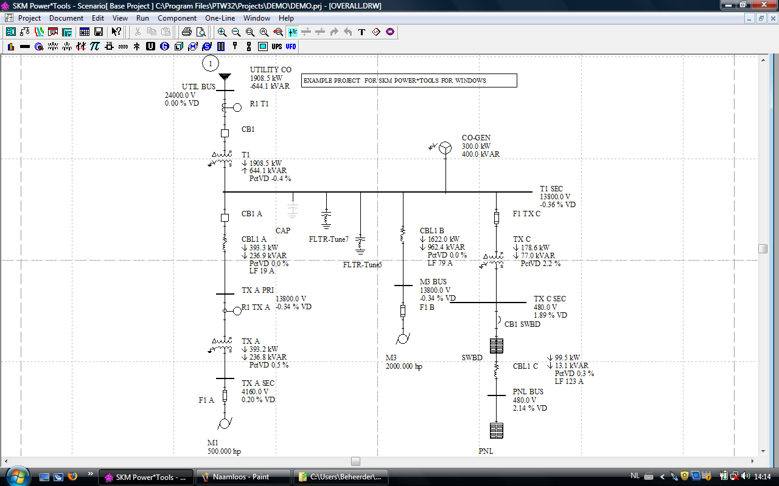Click the Zoom In magnifier icon

(222, 32)
